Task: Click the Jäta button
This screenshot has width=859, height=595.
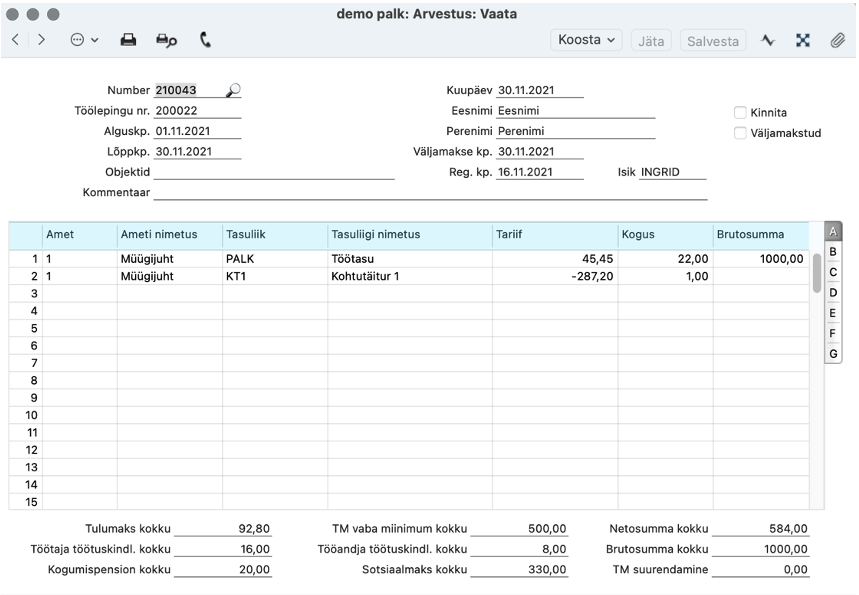Action: [651, 41]
